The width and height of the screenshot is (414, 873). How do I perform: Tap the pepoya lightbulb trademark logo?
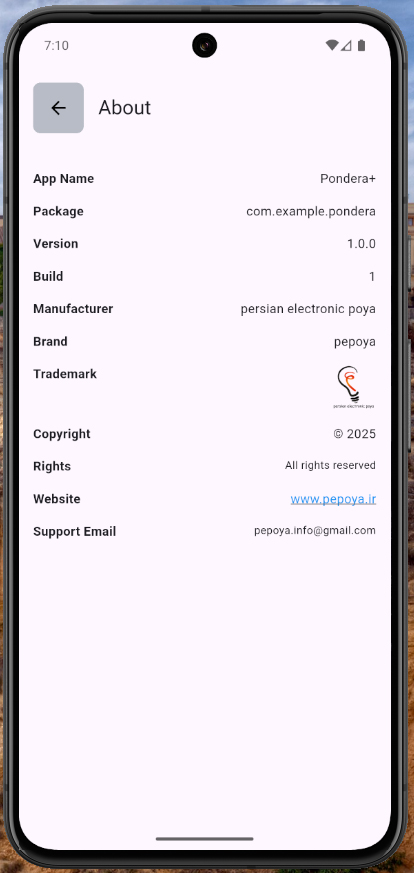354,388
